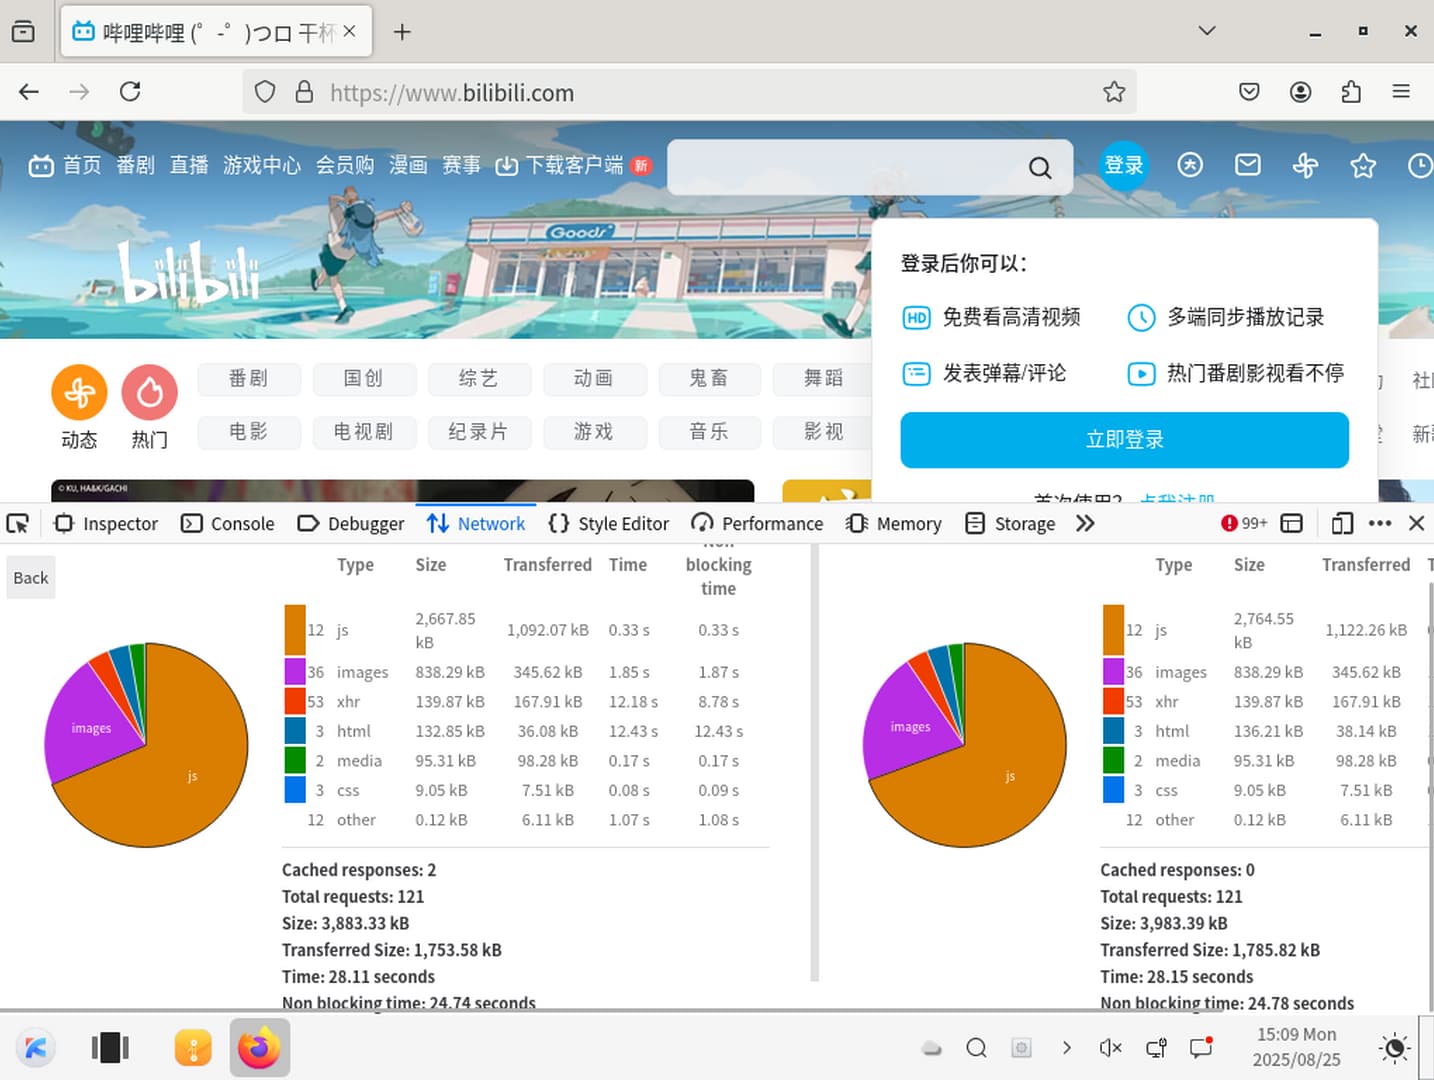Click the Back button in network statistics

point(31,578)
